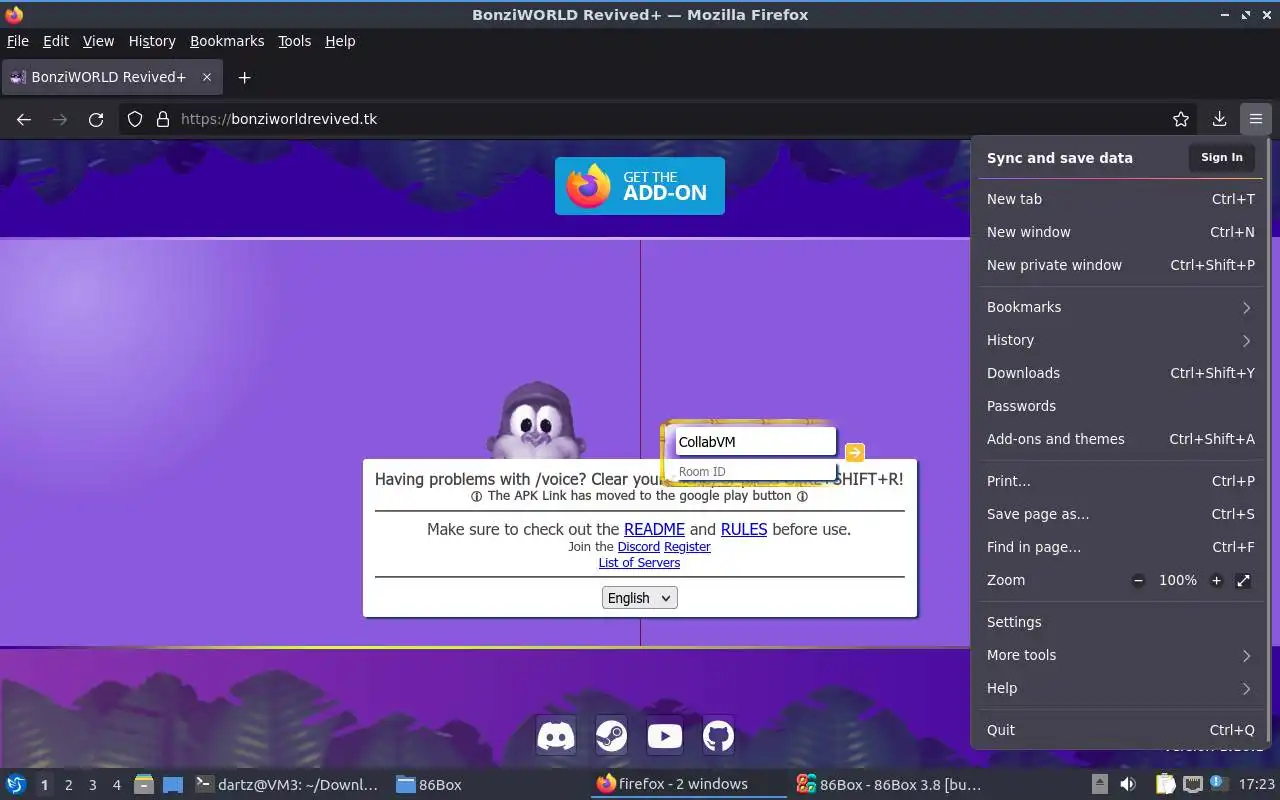Open the volume speaker tray icon
The width and height of the screenshot is (1280, 800).
(x=1127, y=784)
